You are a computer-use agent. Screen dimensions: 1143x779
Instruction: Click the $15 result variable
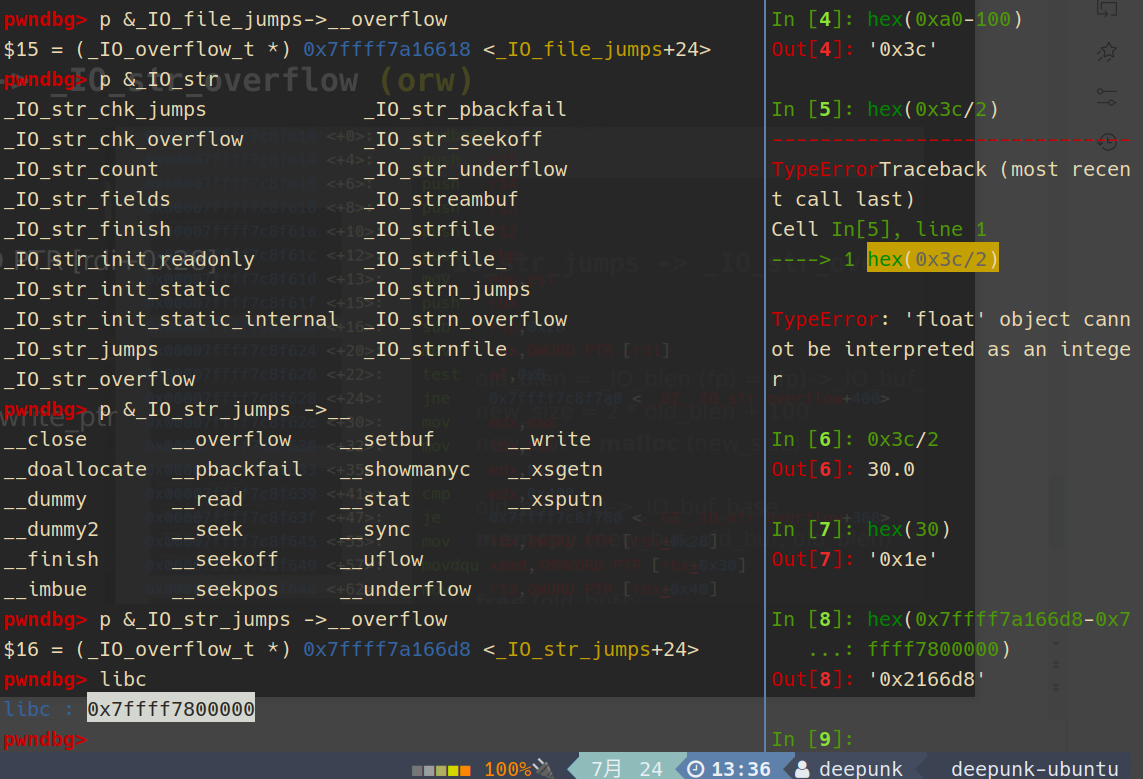coord(21,49)
